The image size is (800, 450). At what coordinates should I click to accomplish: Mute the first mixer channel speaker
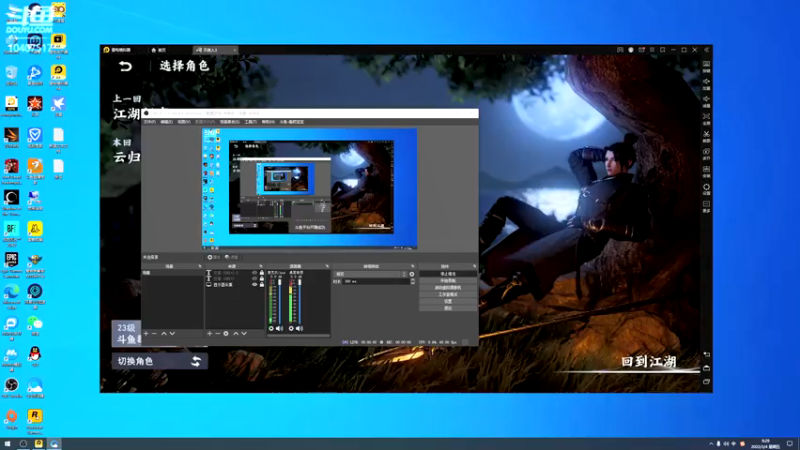[x=279, y=329]
